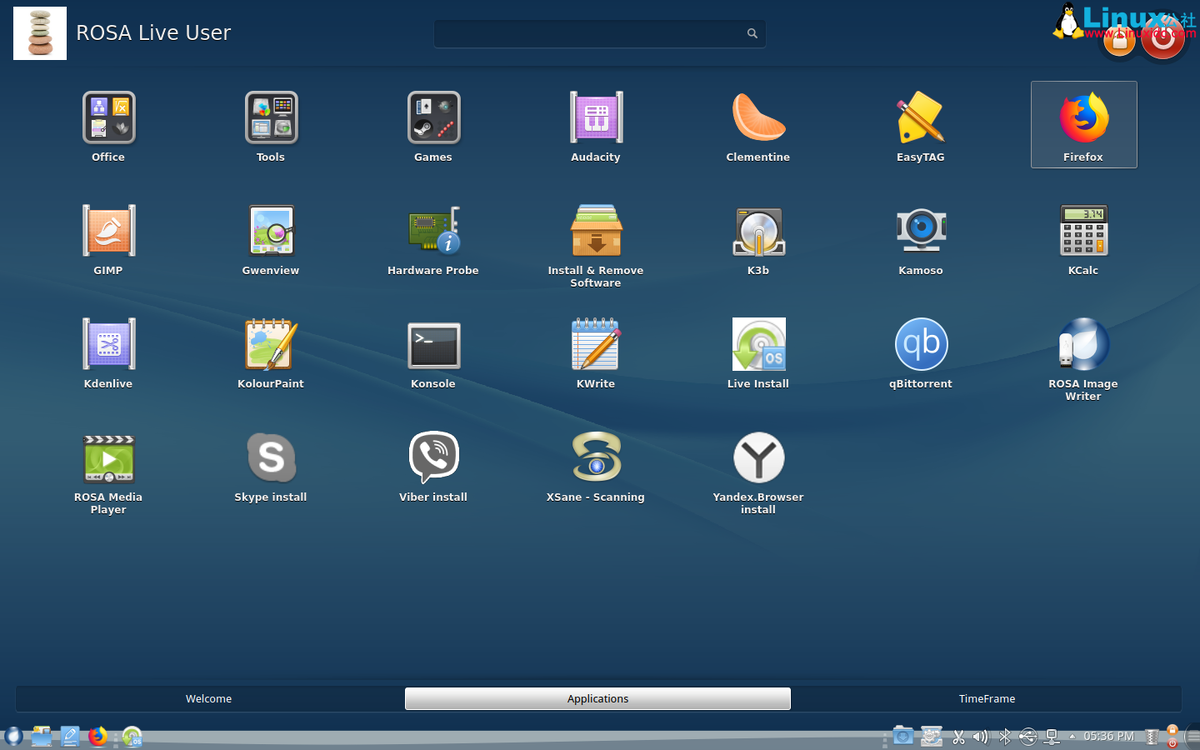The height and width of the screenshot is (750, 1200).
Task: Click the search magnifier icon
Action: [x=752, y=33]
